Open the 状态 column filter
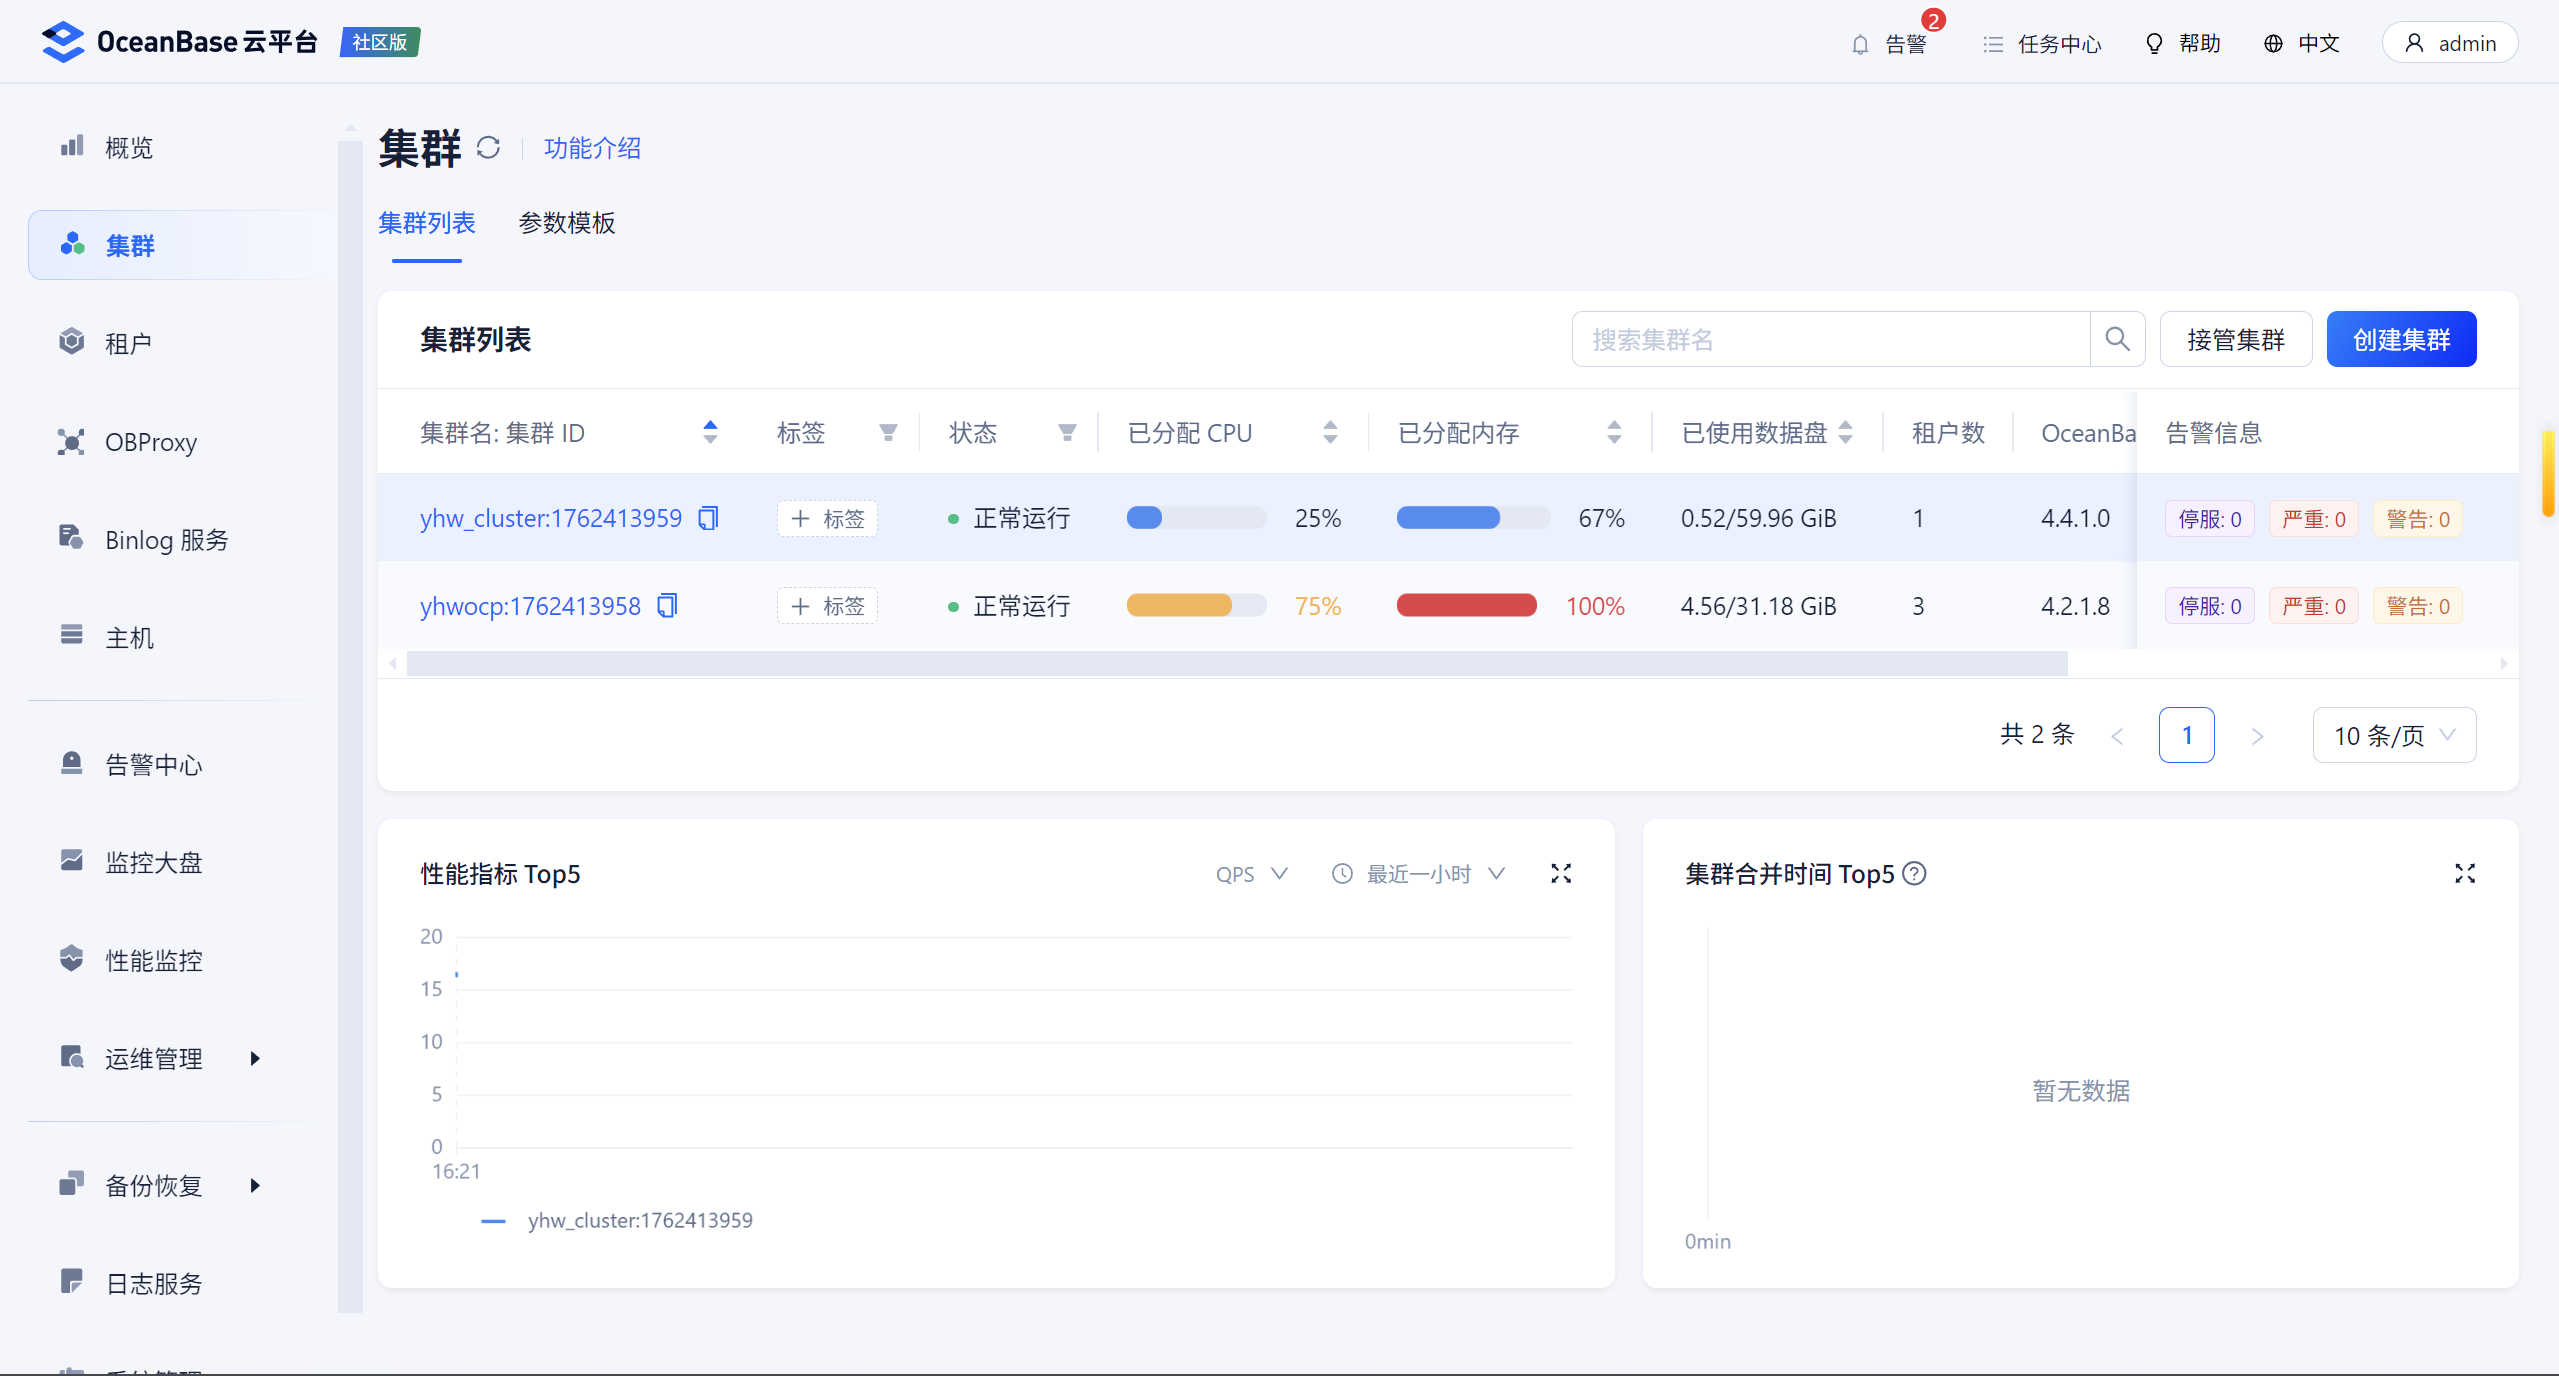This screenshot has height=1376, width=2559. (1067, 433)
